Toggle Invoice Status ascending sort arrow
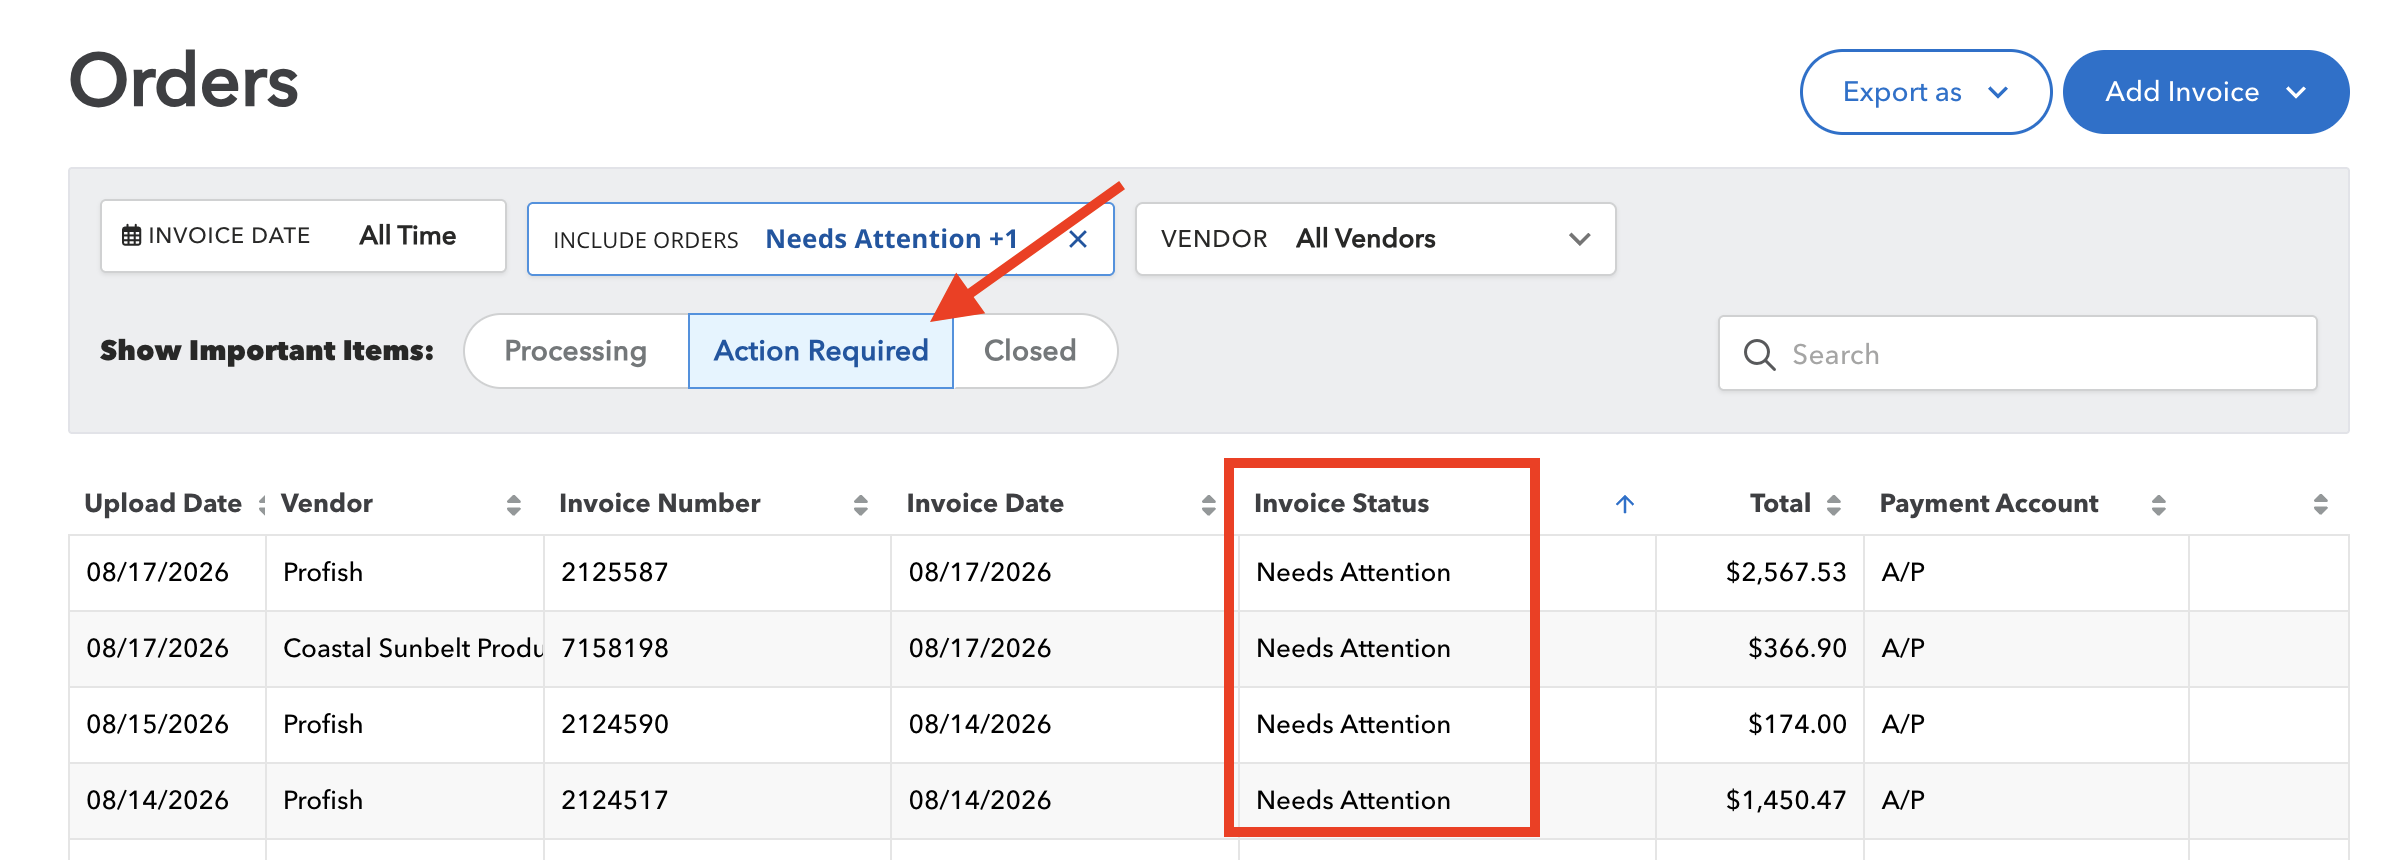The image size is (2400, 860). tap(1625, 504)
